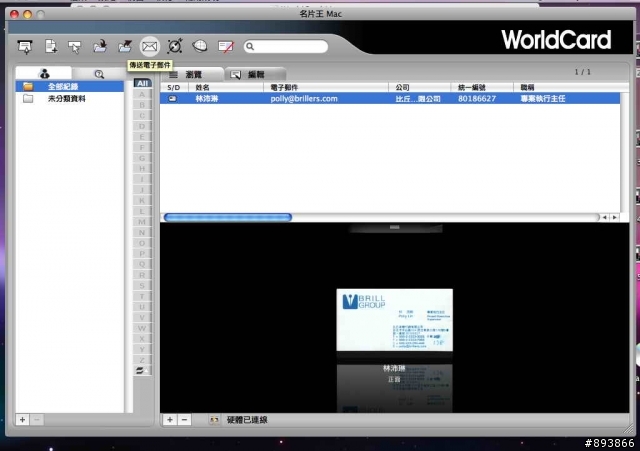
Task: Click the 硬體已連線 status text
Action: click(247, 420)
